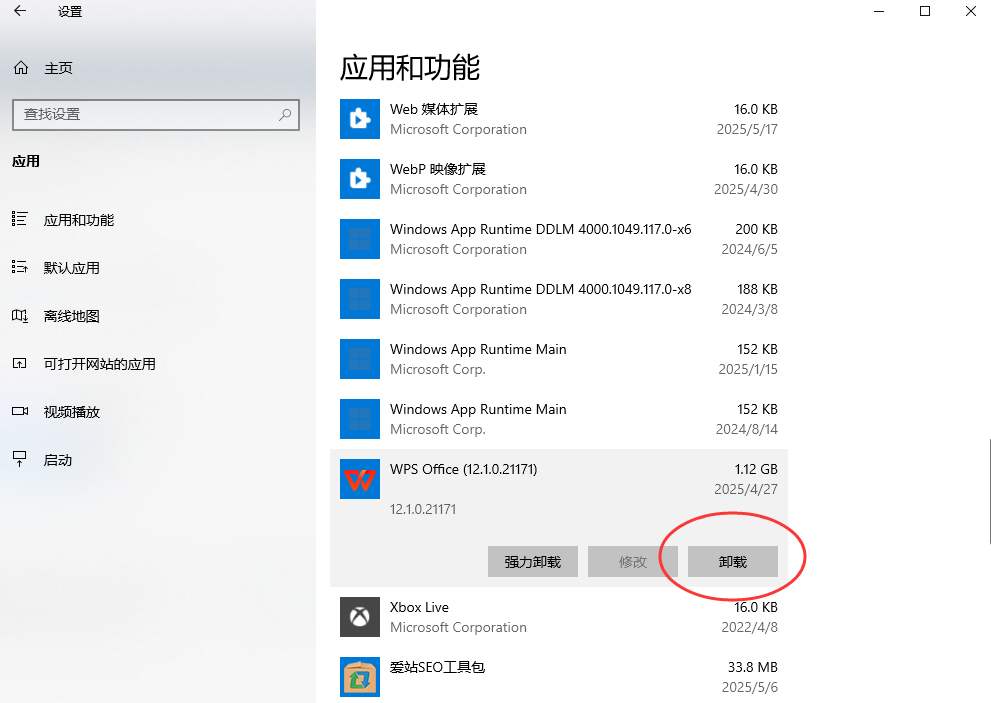Click the 默认应用 sidebar icon
This screenshot has height=703, width=991.
(20, 267)
